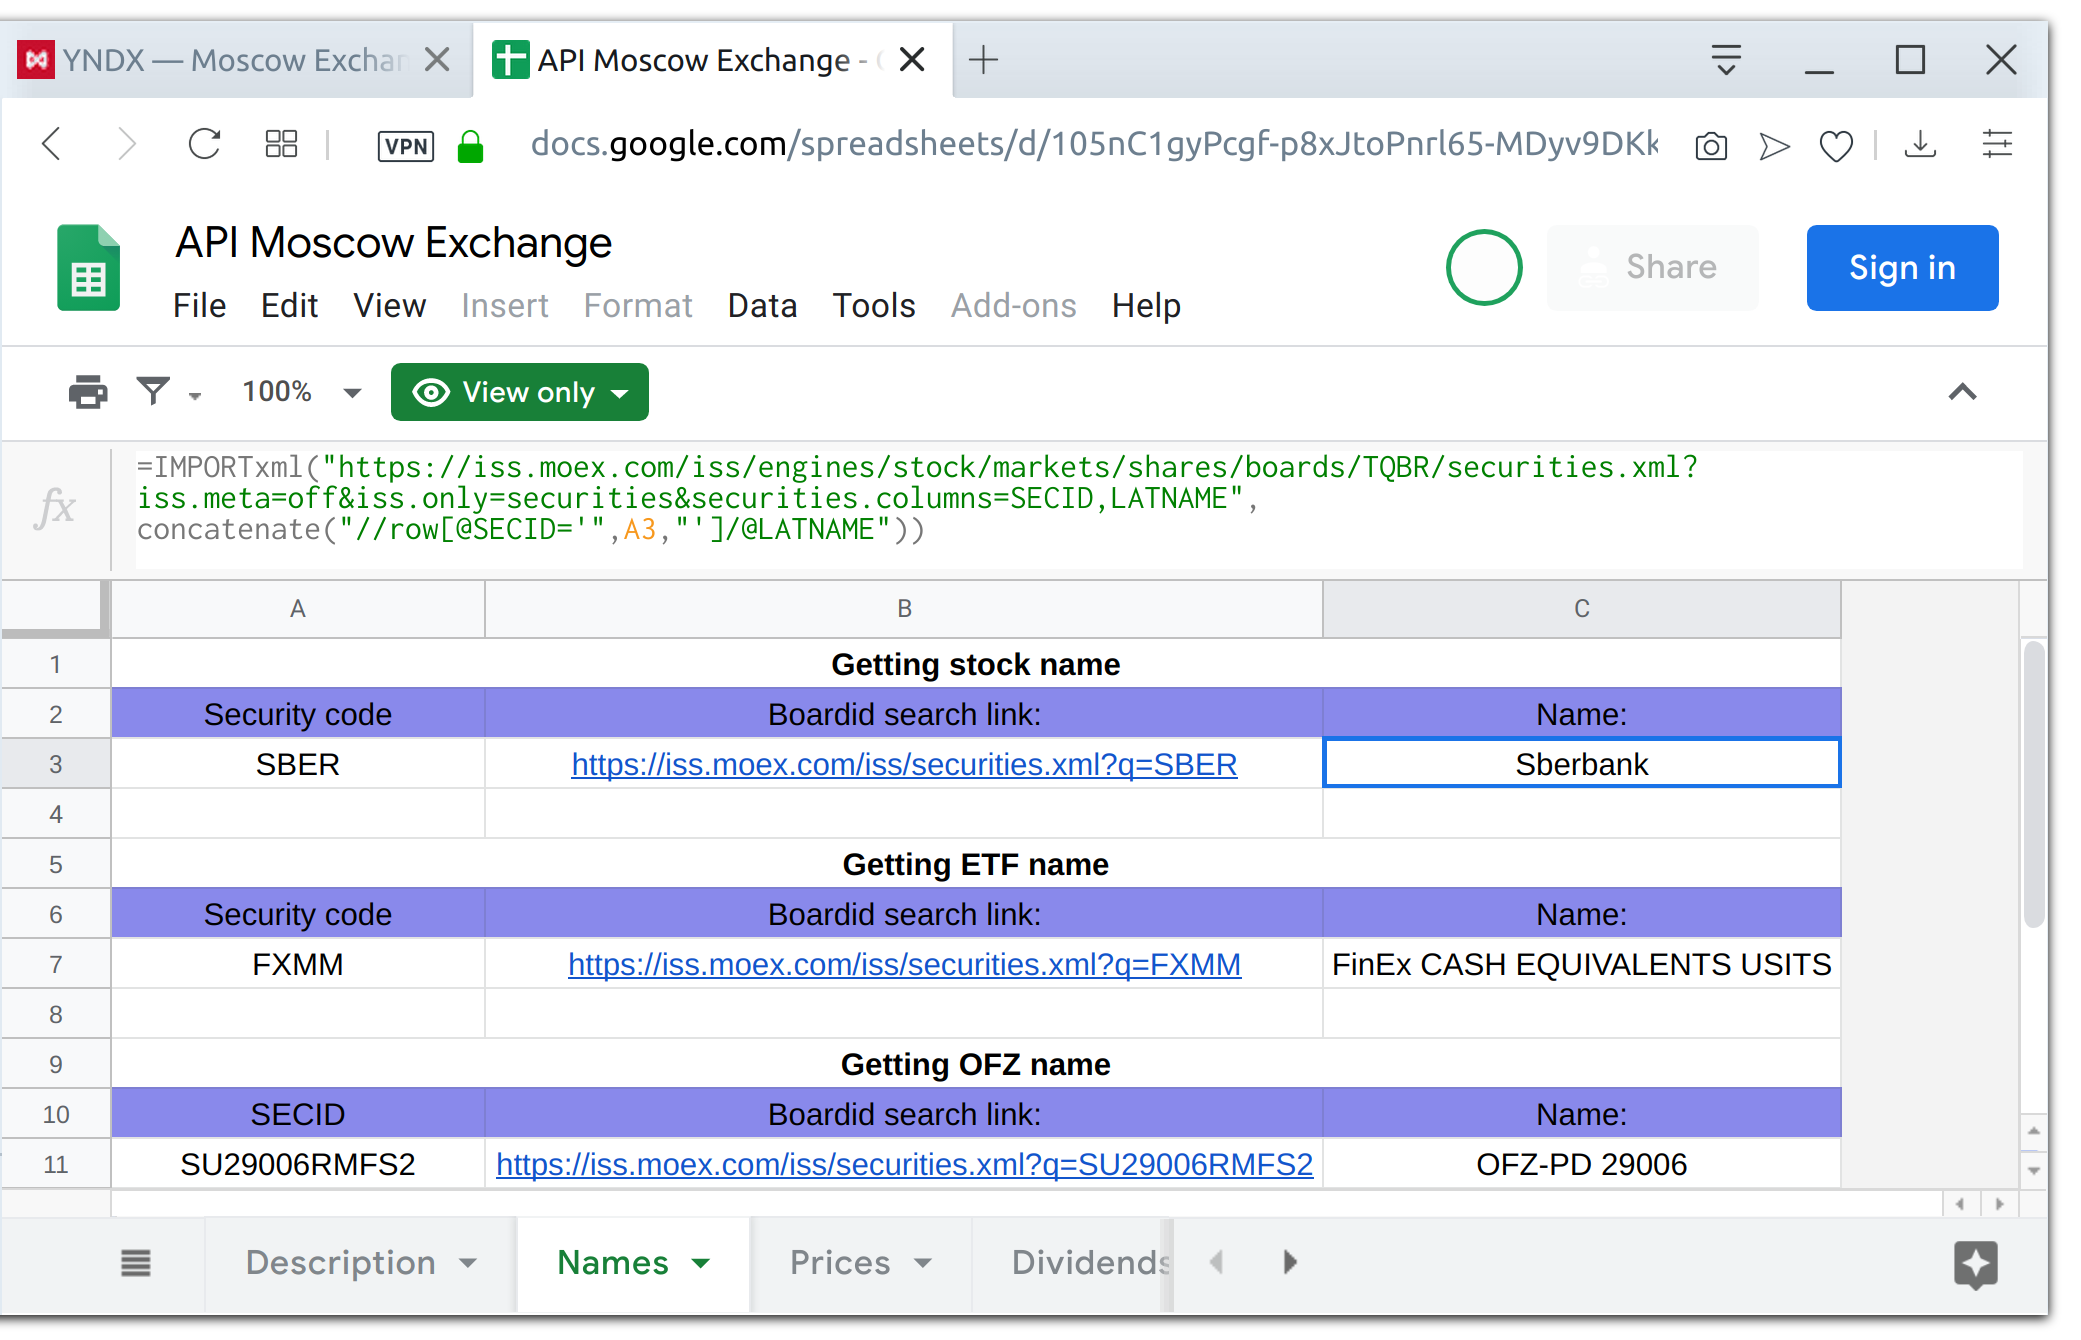Click the vertical scrollbar thumb
This screenshot has height=1340, width=2081.
tap(2033, 785)
